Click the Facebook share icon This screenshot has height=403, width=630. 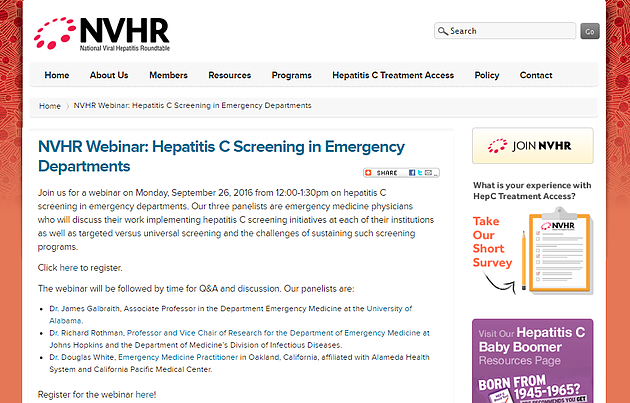click(x=414, y=173)
